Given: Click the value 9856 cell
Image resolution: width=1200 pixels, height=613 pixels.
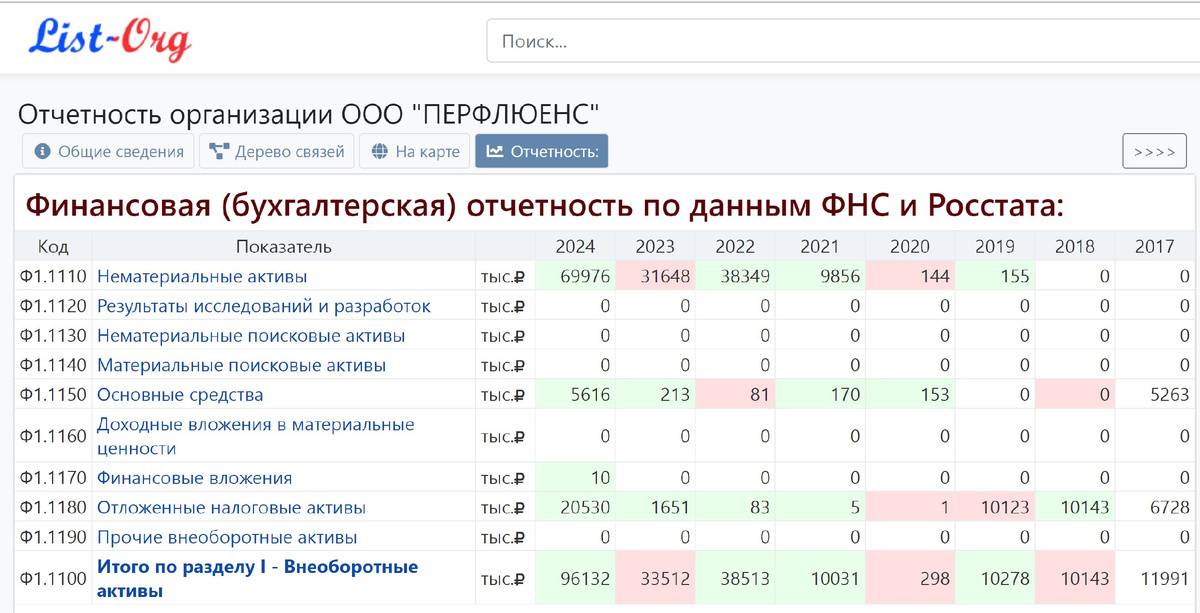Looking at the screenshot, I should point(820,277).
